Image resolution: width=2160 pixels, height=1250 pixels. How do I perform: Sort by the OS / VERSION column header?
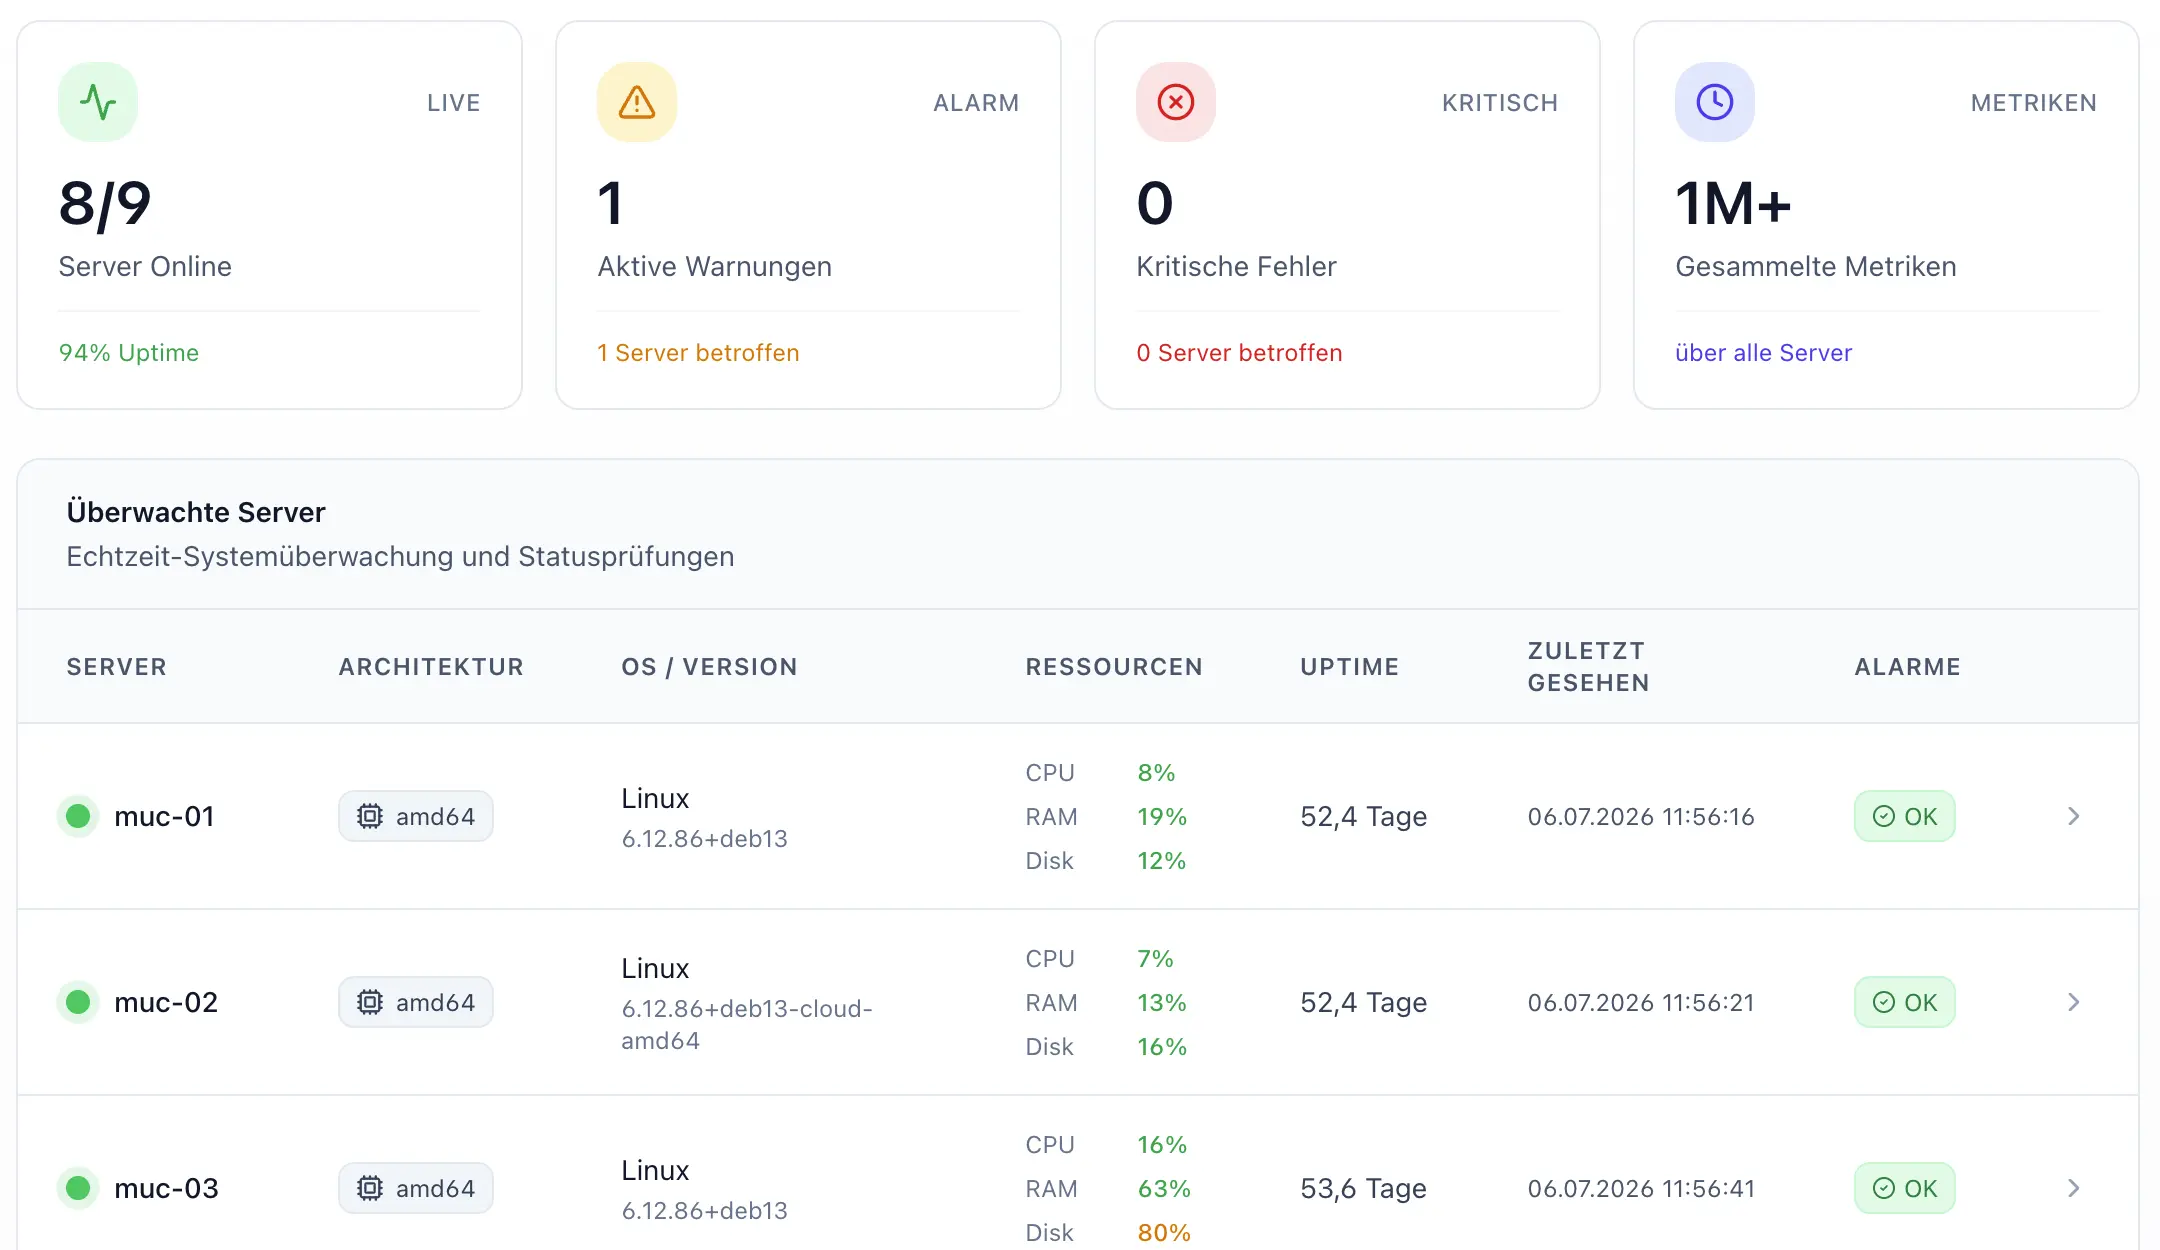(709, 667)
